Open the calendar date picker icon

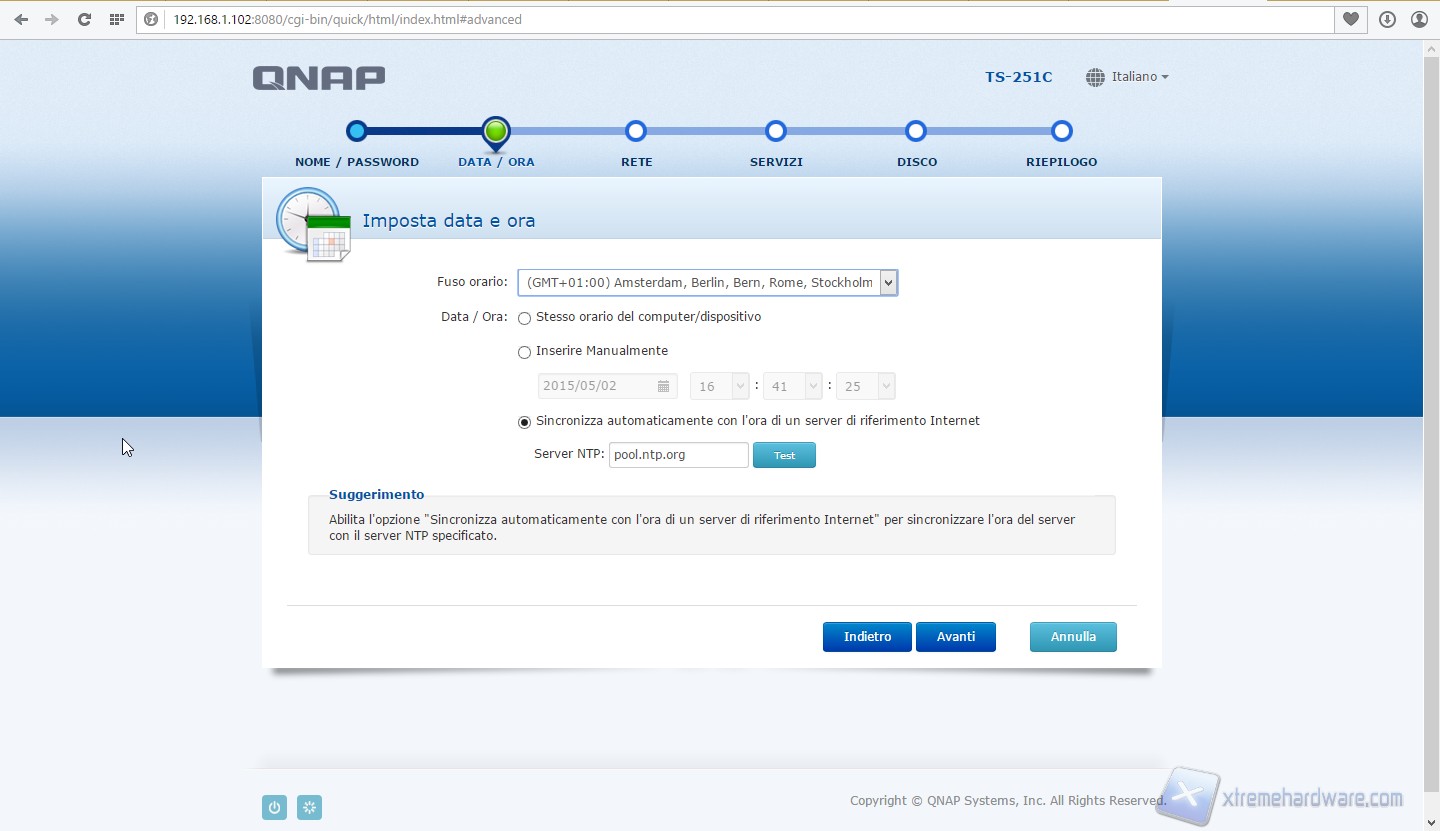click(x=663, y=386)
